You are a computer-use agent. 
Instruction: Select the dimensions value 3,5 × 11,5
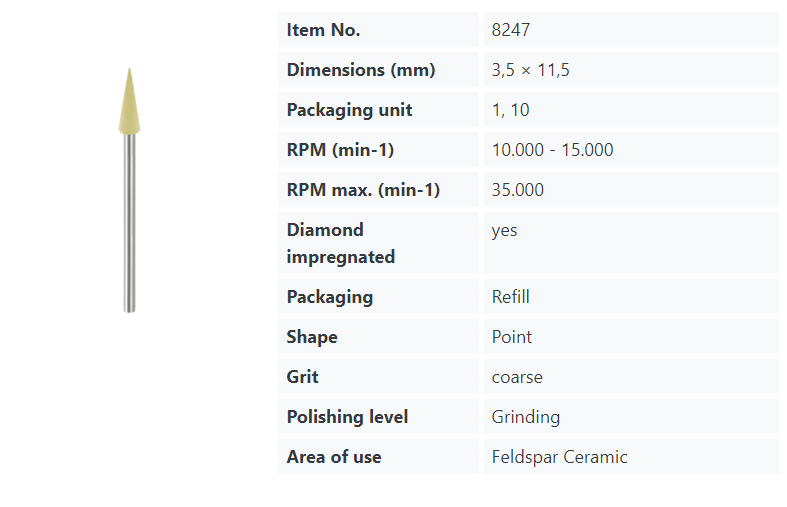click(x=531, y=70)
